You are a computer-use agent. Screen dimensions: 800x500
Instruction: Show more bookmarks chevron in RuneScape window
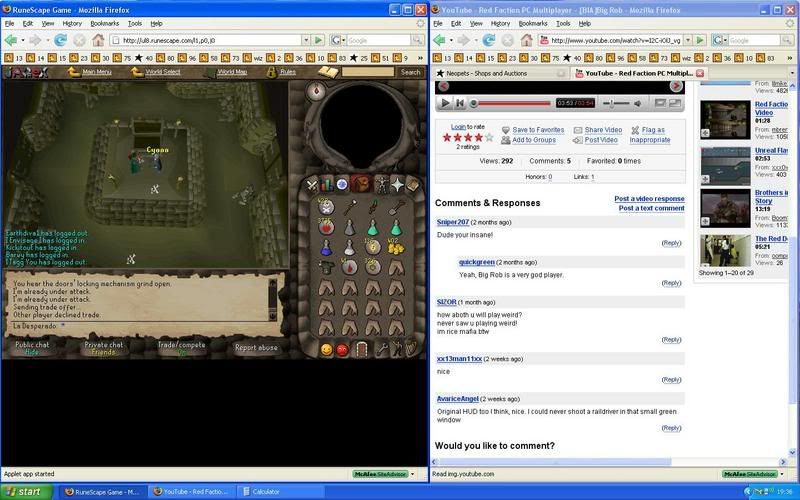420,58
